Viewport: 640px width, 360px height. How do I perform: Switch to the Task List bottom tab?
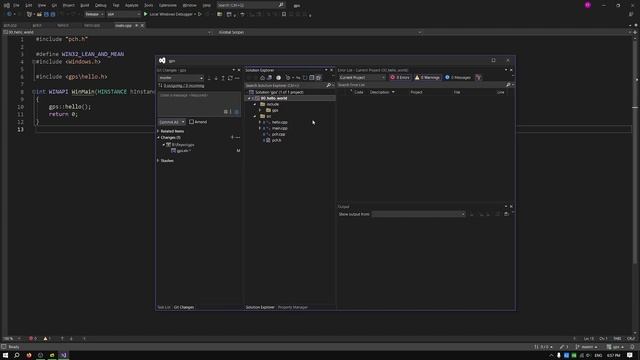tap(164, 307)
